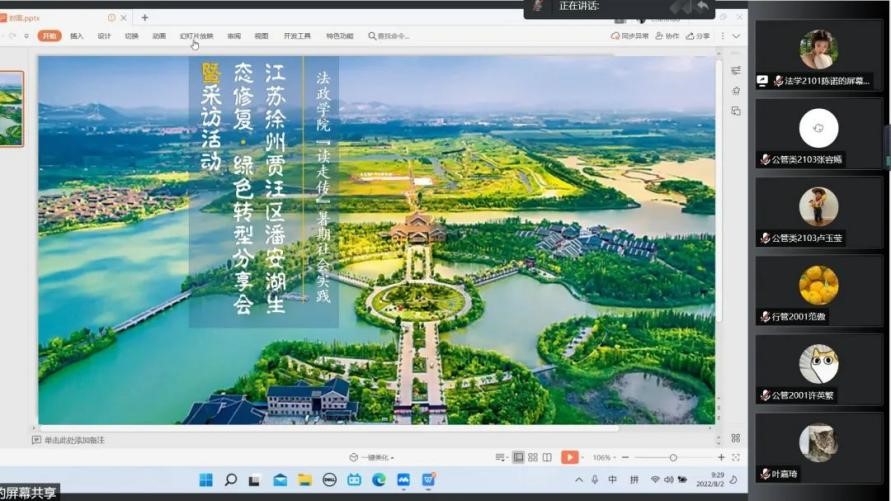Open the 106% zoom level dropdown
Viewport: 891px width, 501px height.
click(604, 457)
